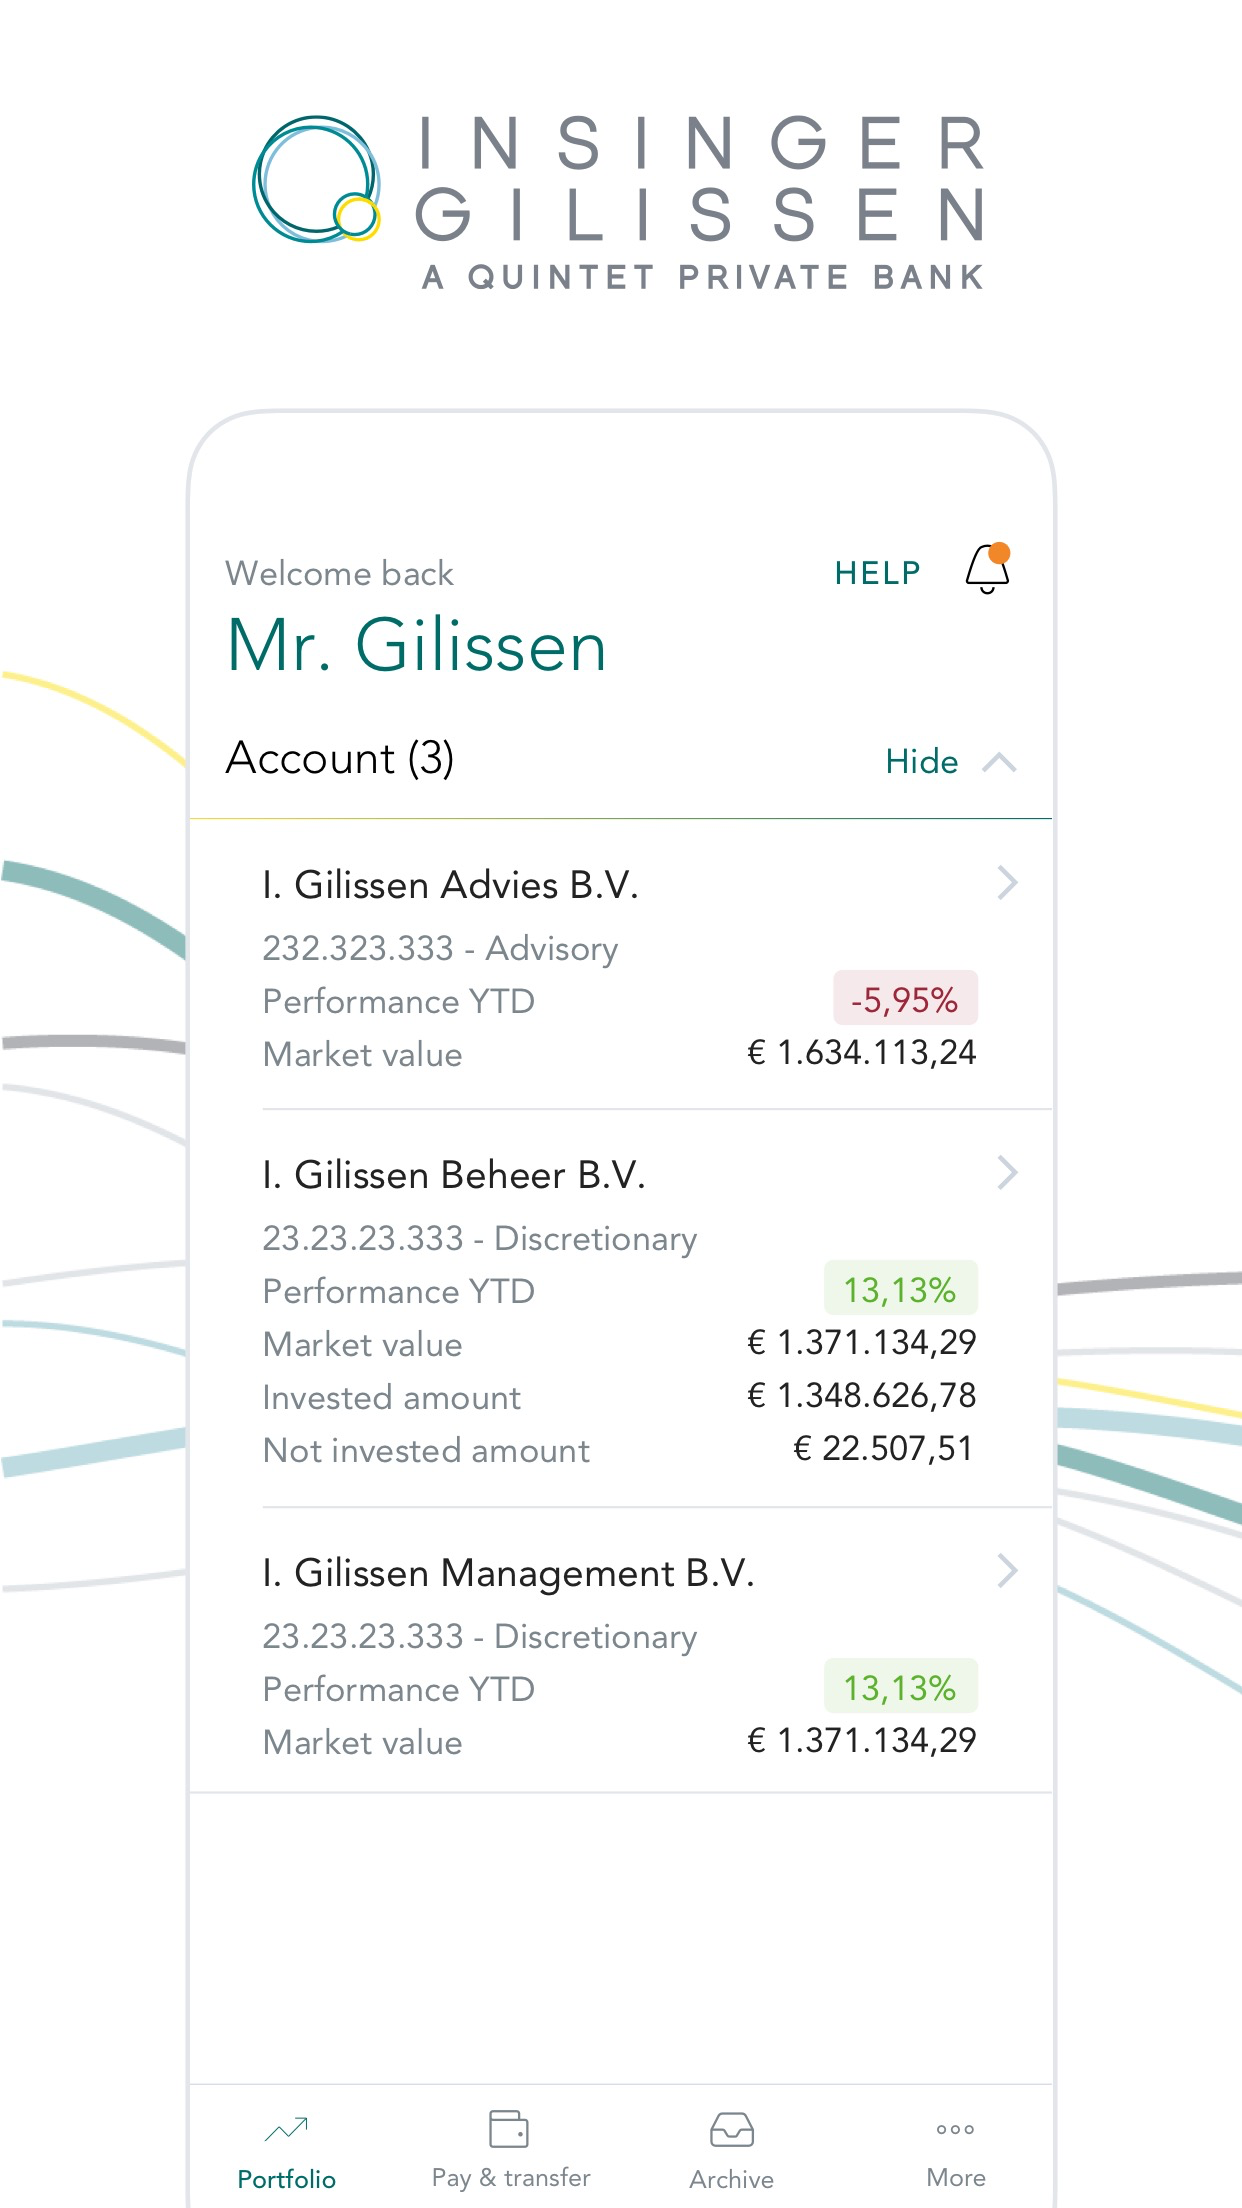This screenshot has height=2208, width=1242.
Task: Click the Insinger Gilissen circle logo
Action: coord(316,180)
